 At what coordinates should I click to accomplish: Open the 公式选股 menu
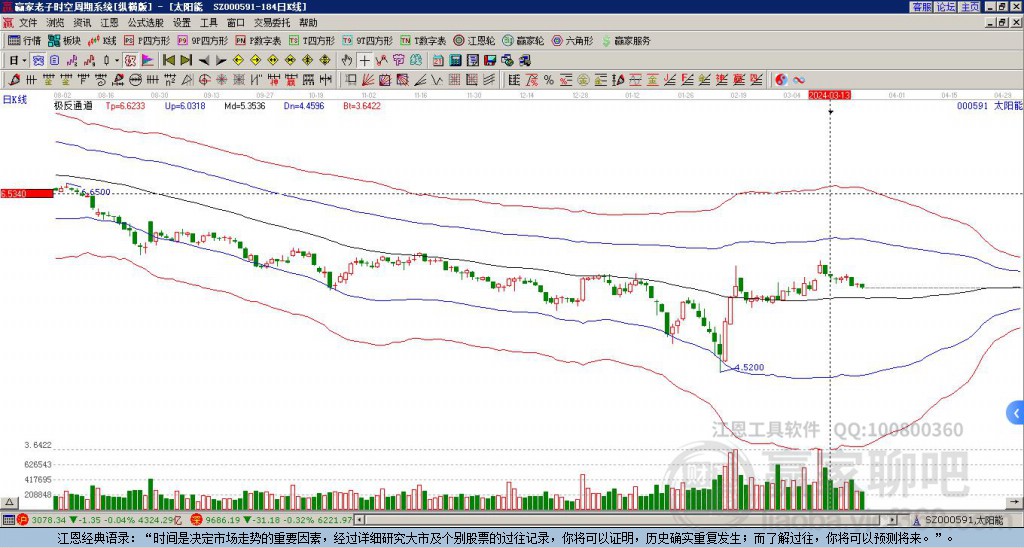[x=146, y=23]
